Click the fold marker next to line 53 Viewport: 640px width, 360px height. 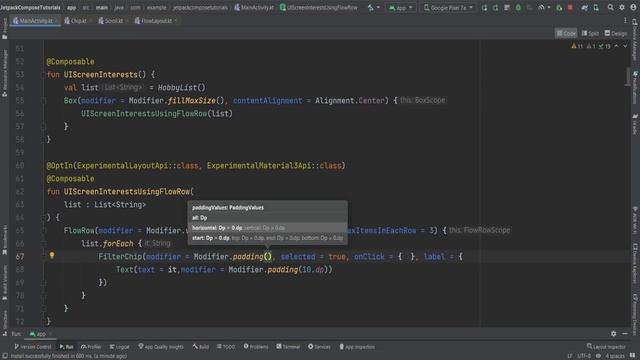point(43,74)
